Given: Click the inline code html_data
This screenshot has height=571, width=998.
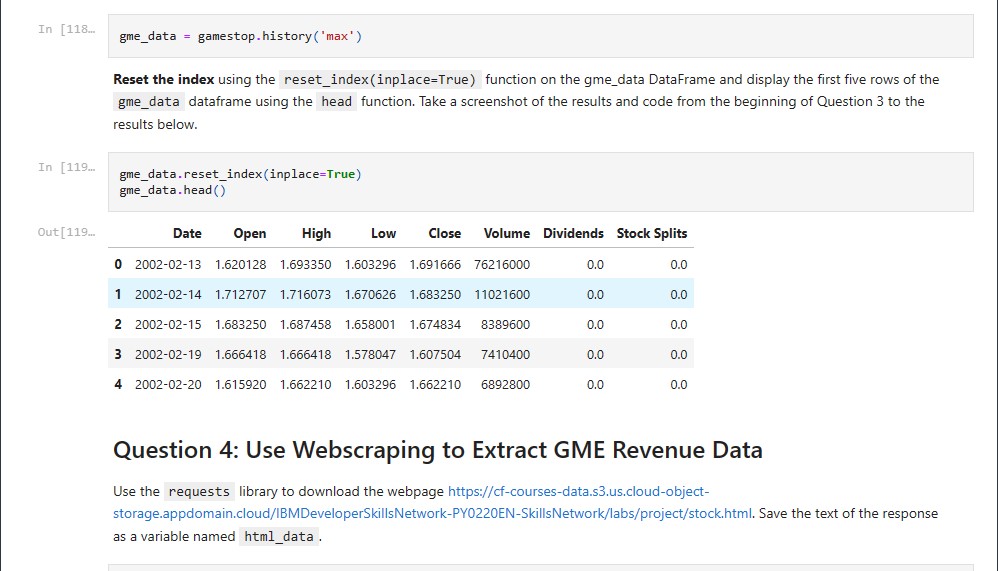Looking at the screenshot, I should [279, 537].
